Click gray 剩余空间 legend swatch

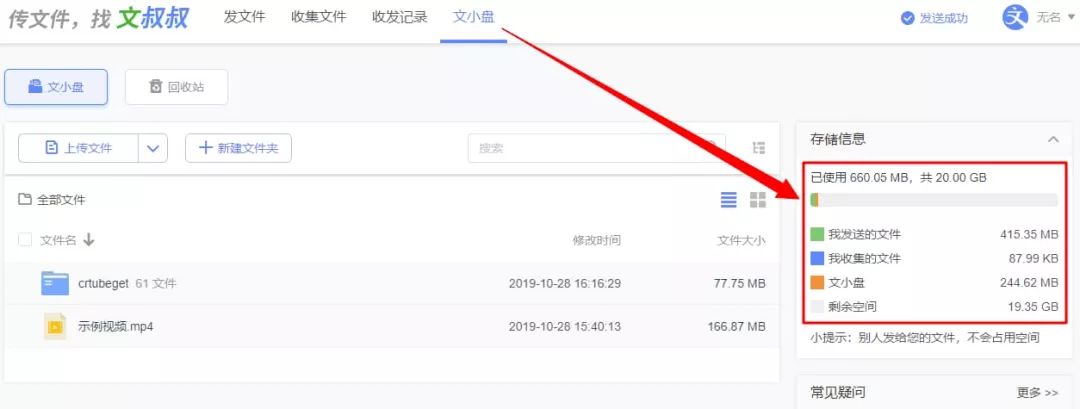click(817, 306)
